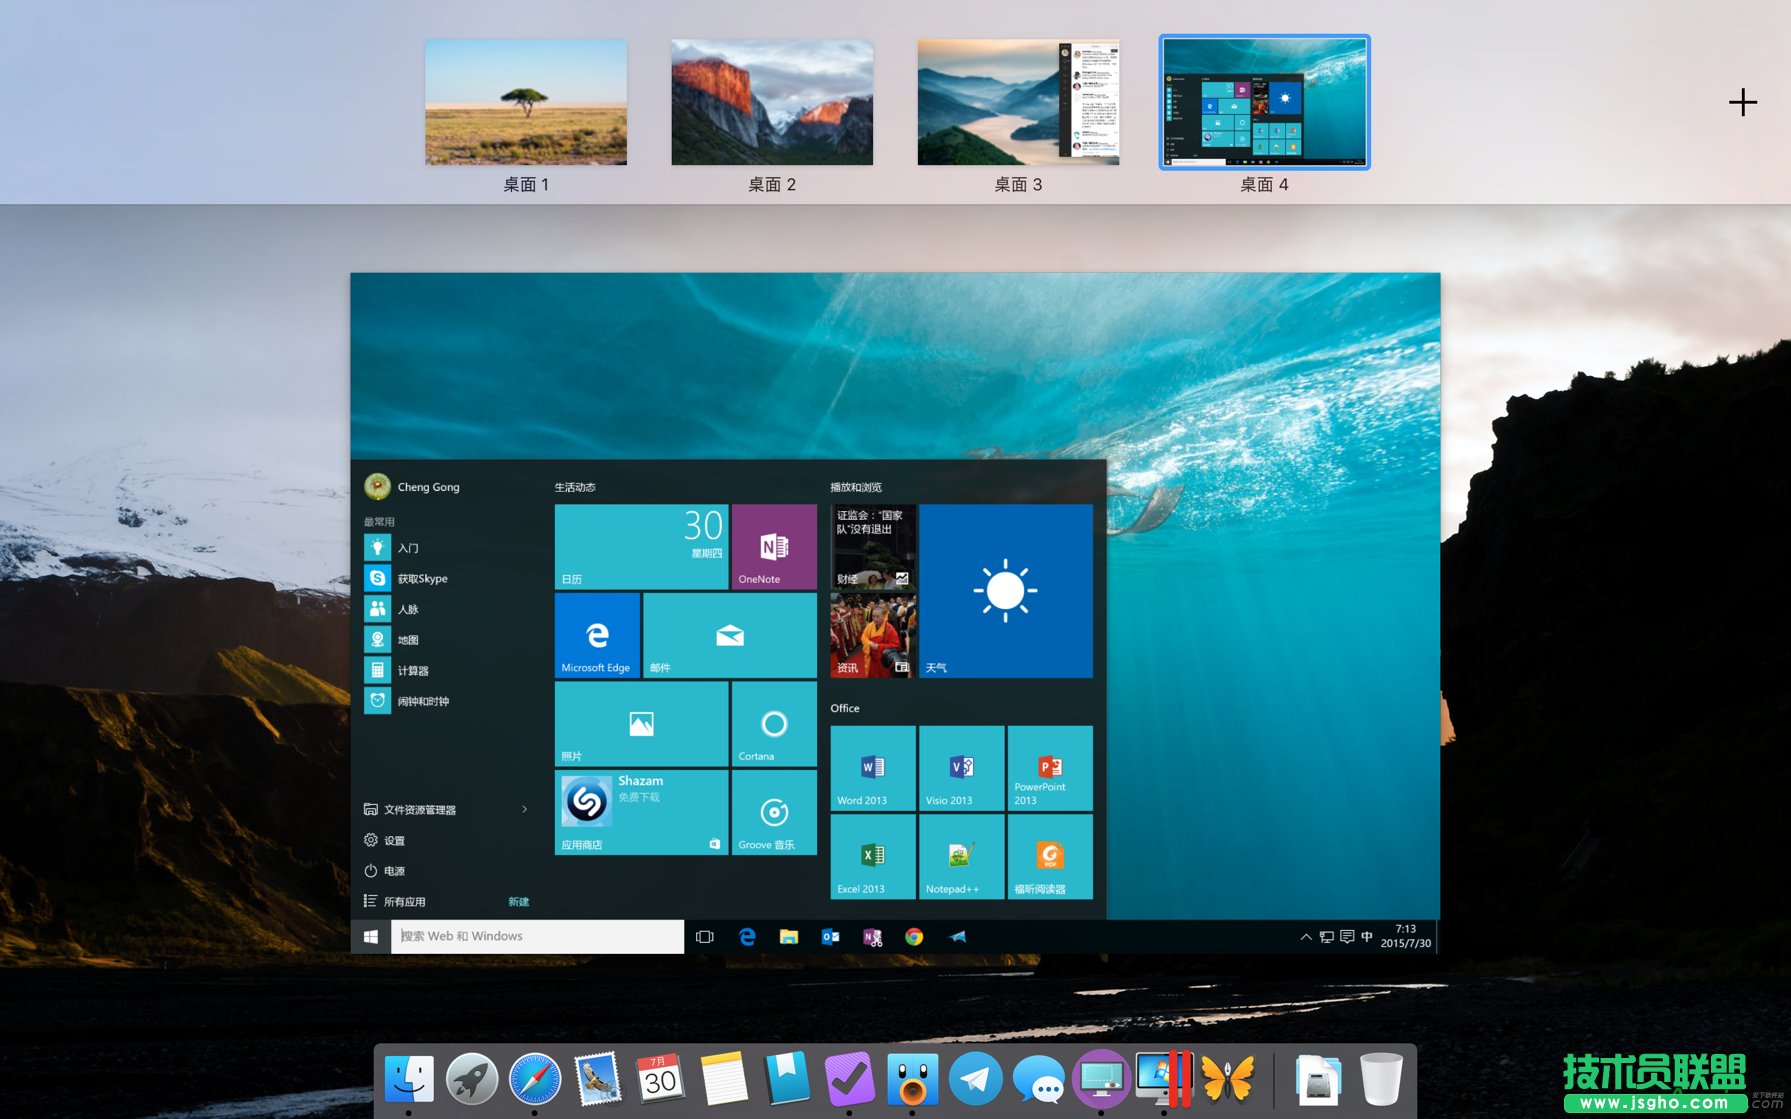Screen dimensions: 1791x1119
Task: Click the 新建 link
Action: click(x=518, y=901)
